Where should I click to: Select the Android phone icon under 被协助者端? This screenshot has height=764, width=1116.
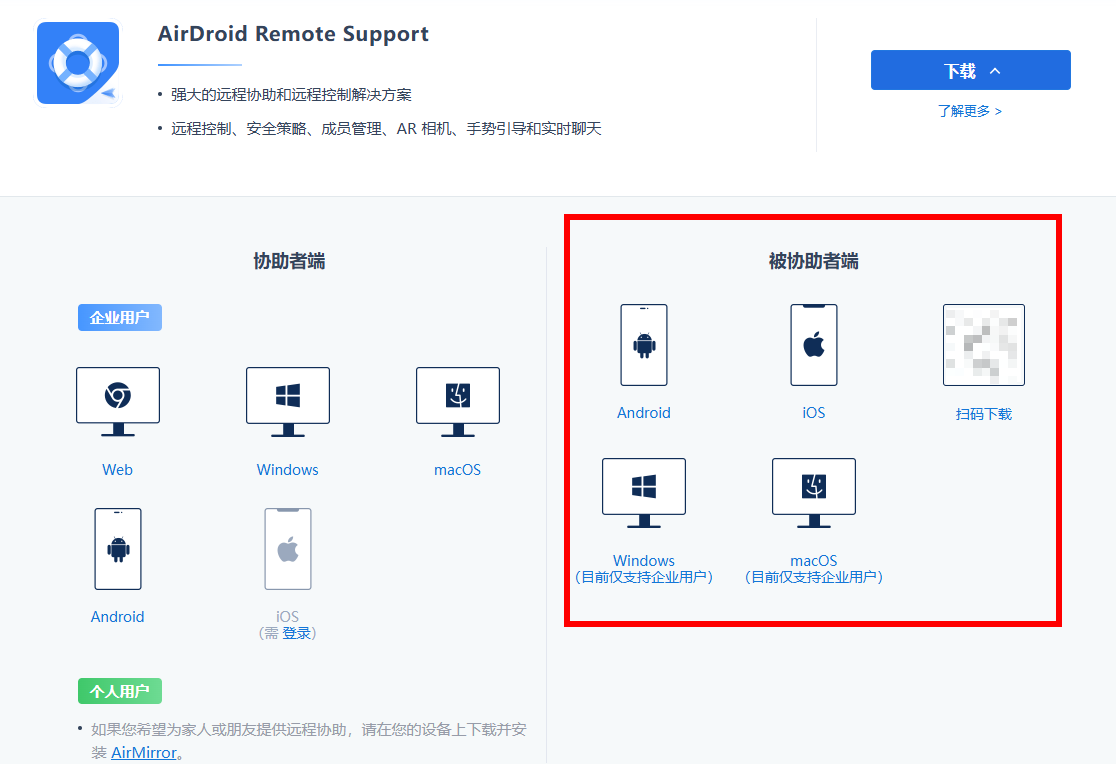644,345
